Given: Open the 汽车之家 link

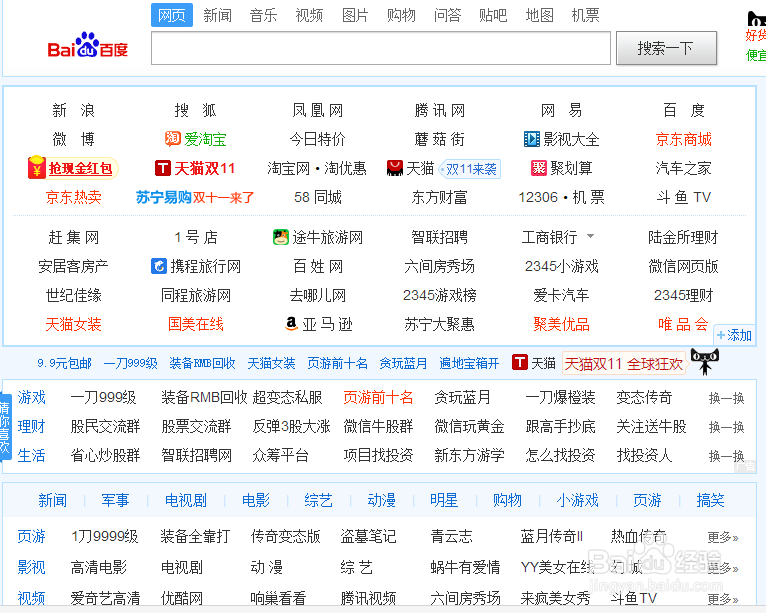Looking at the screenshot, I should [x=683, y=169].
